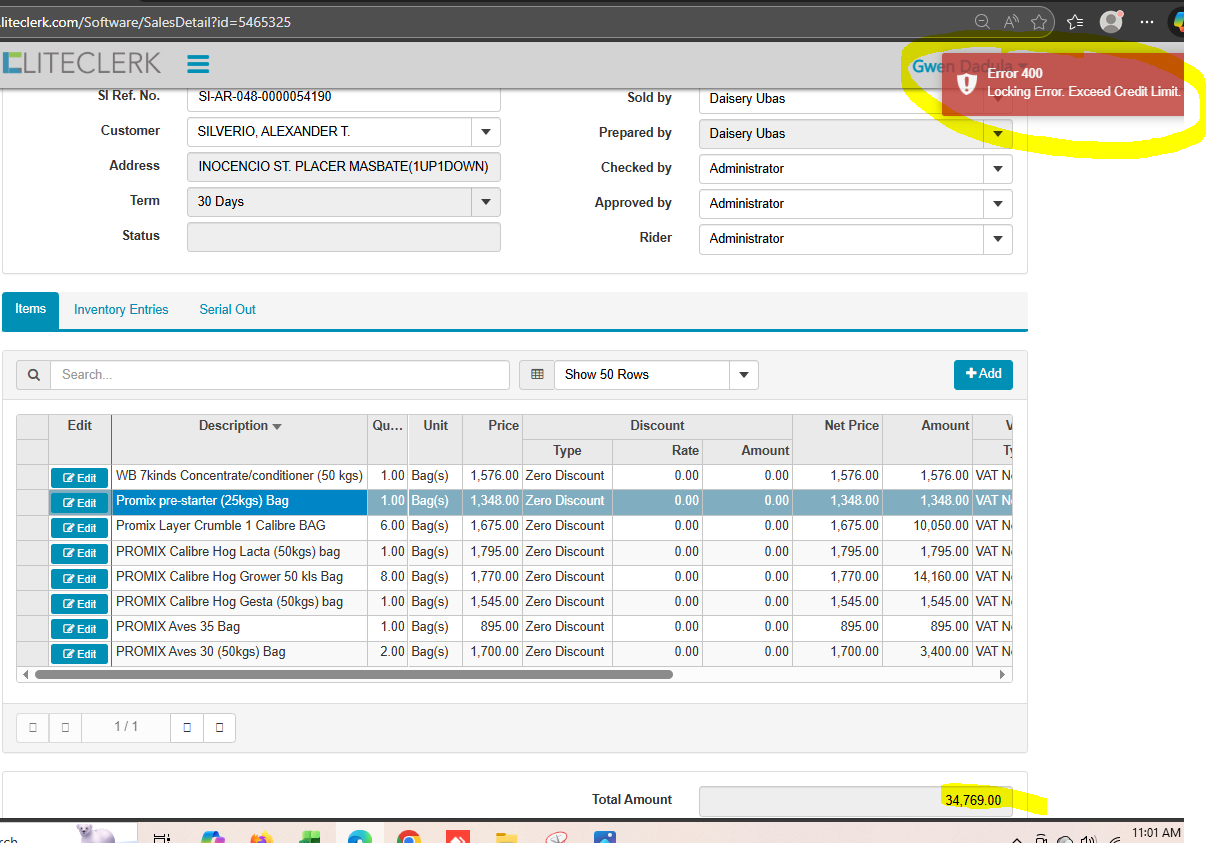Expand the Customer dropdown arrow
The height and width of the screenshot is (843, 1206).
(x=486, y=132)
